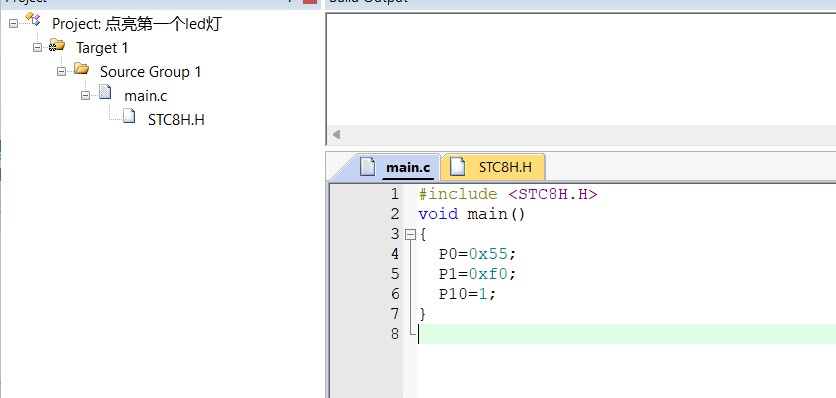Place cursor on line P0=0x55;
This screenshot has height=398, width=836.
478,254
